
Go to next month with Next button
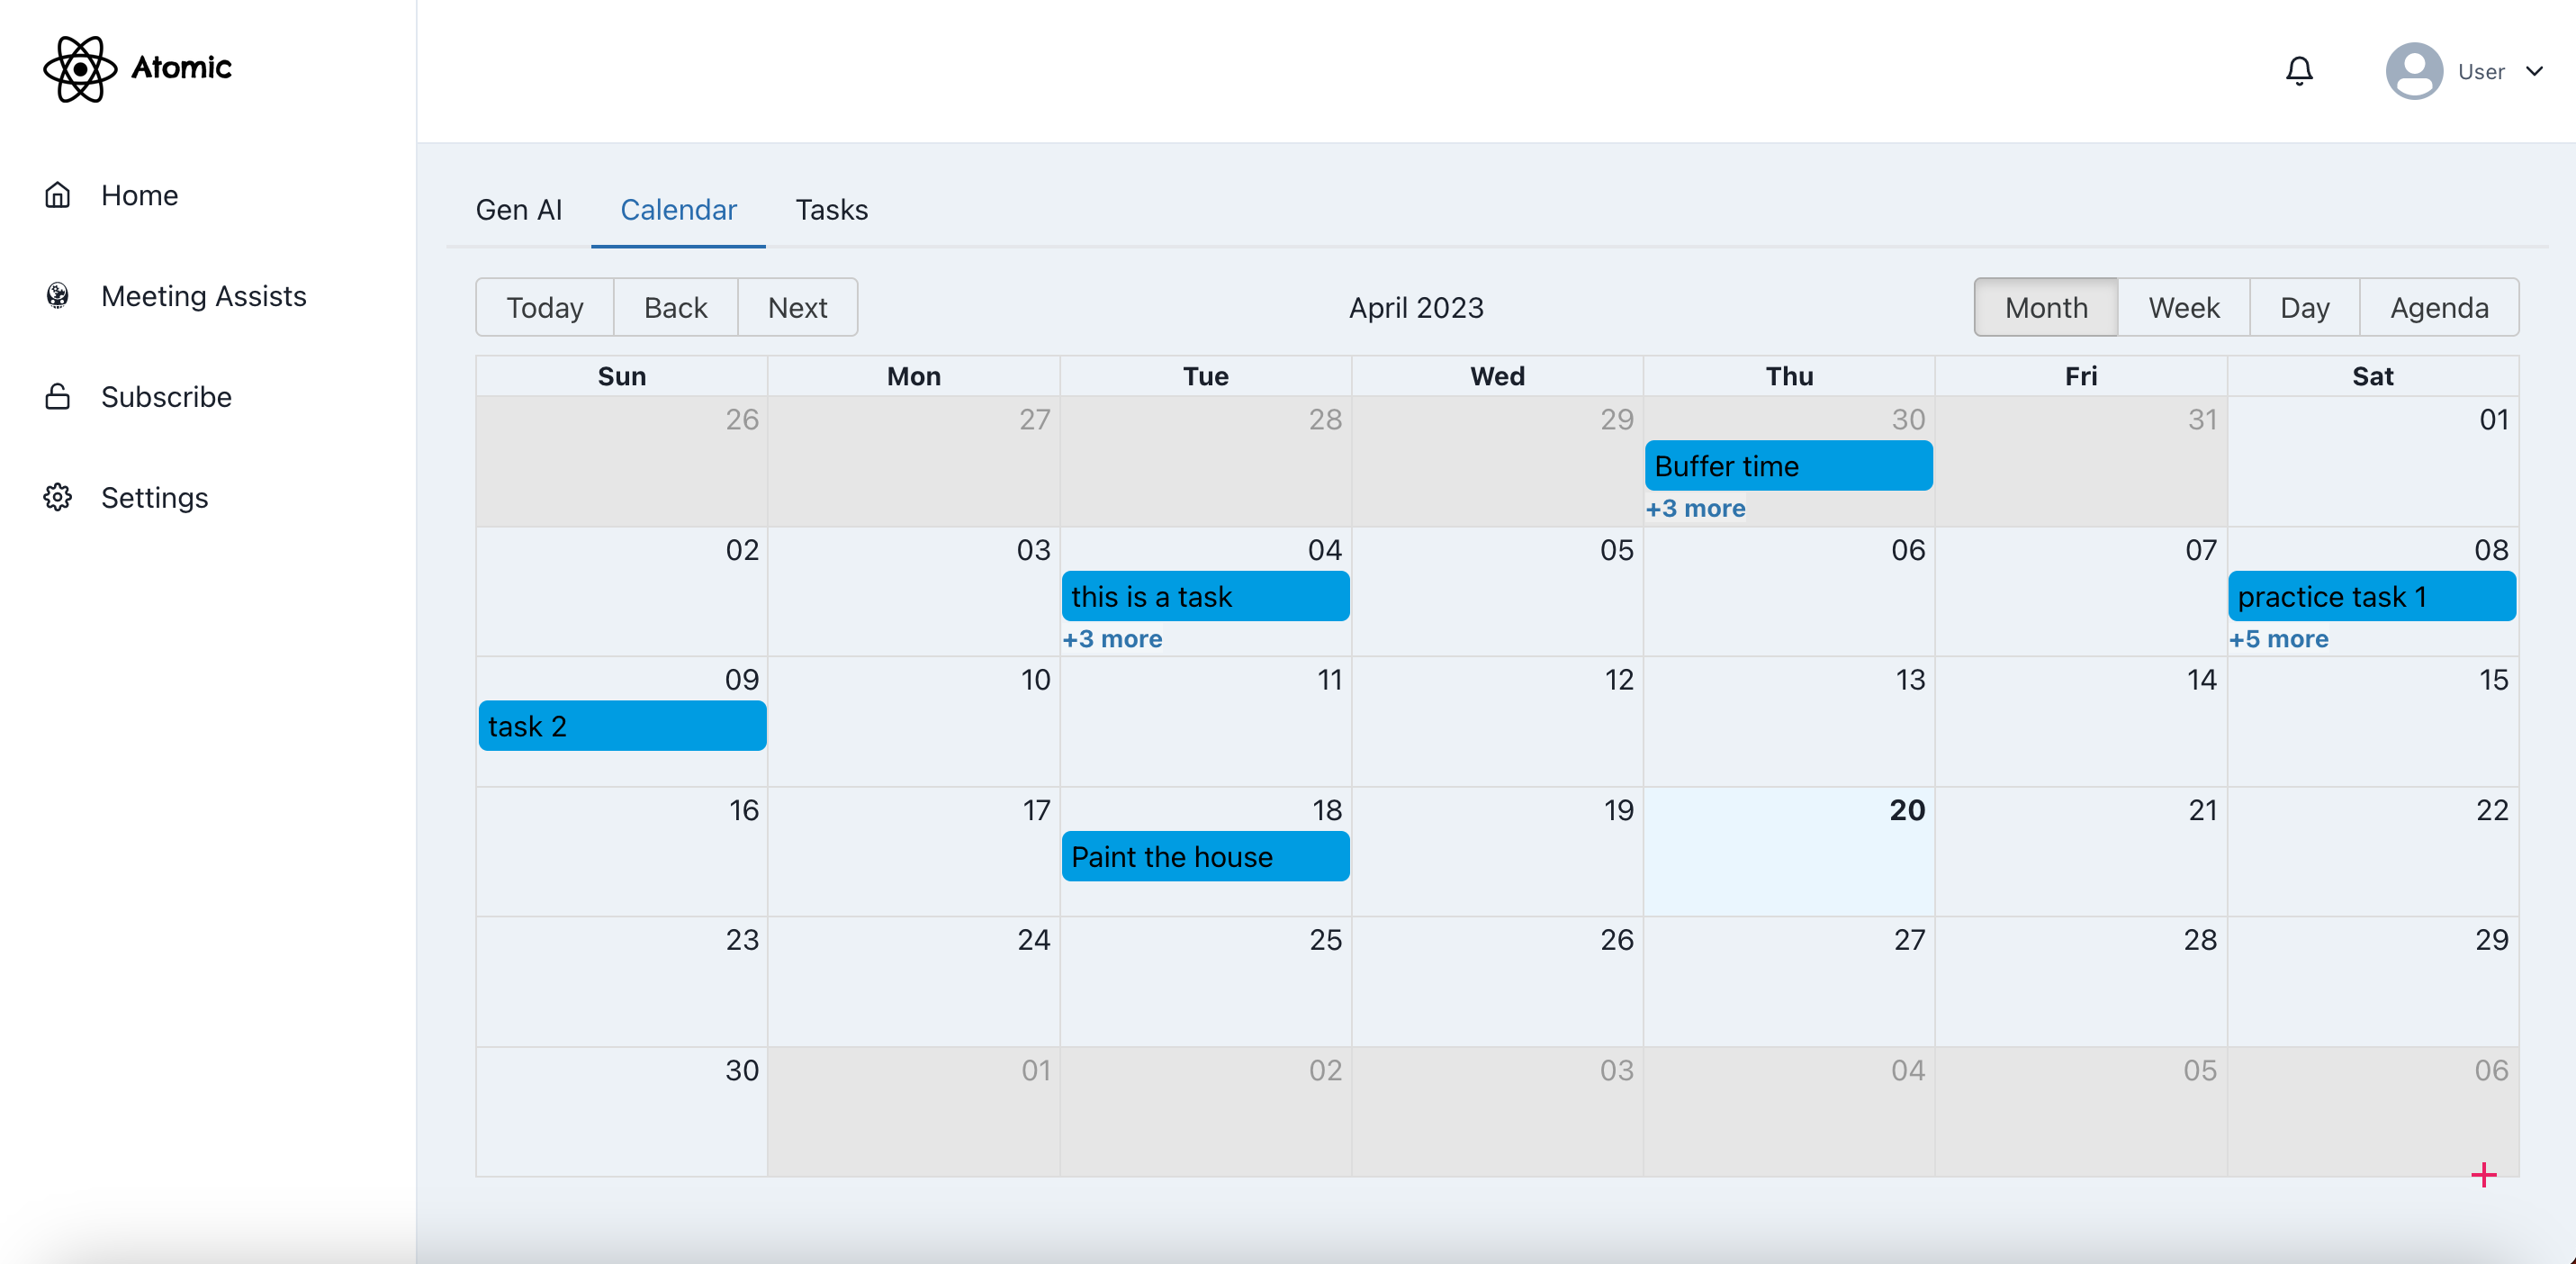click(797, 307)
